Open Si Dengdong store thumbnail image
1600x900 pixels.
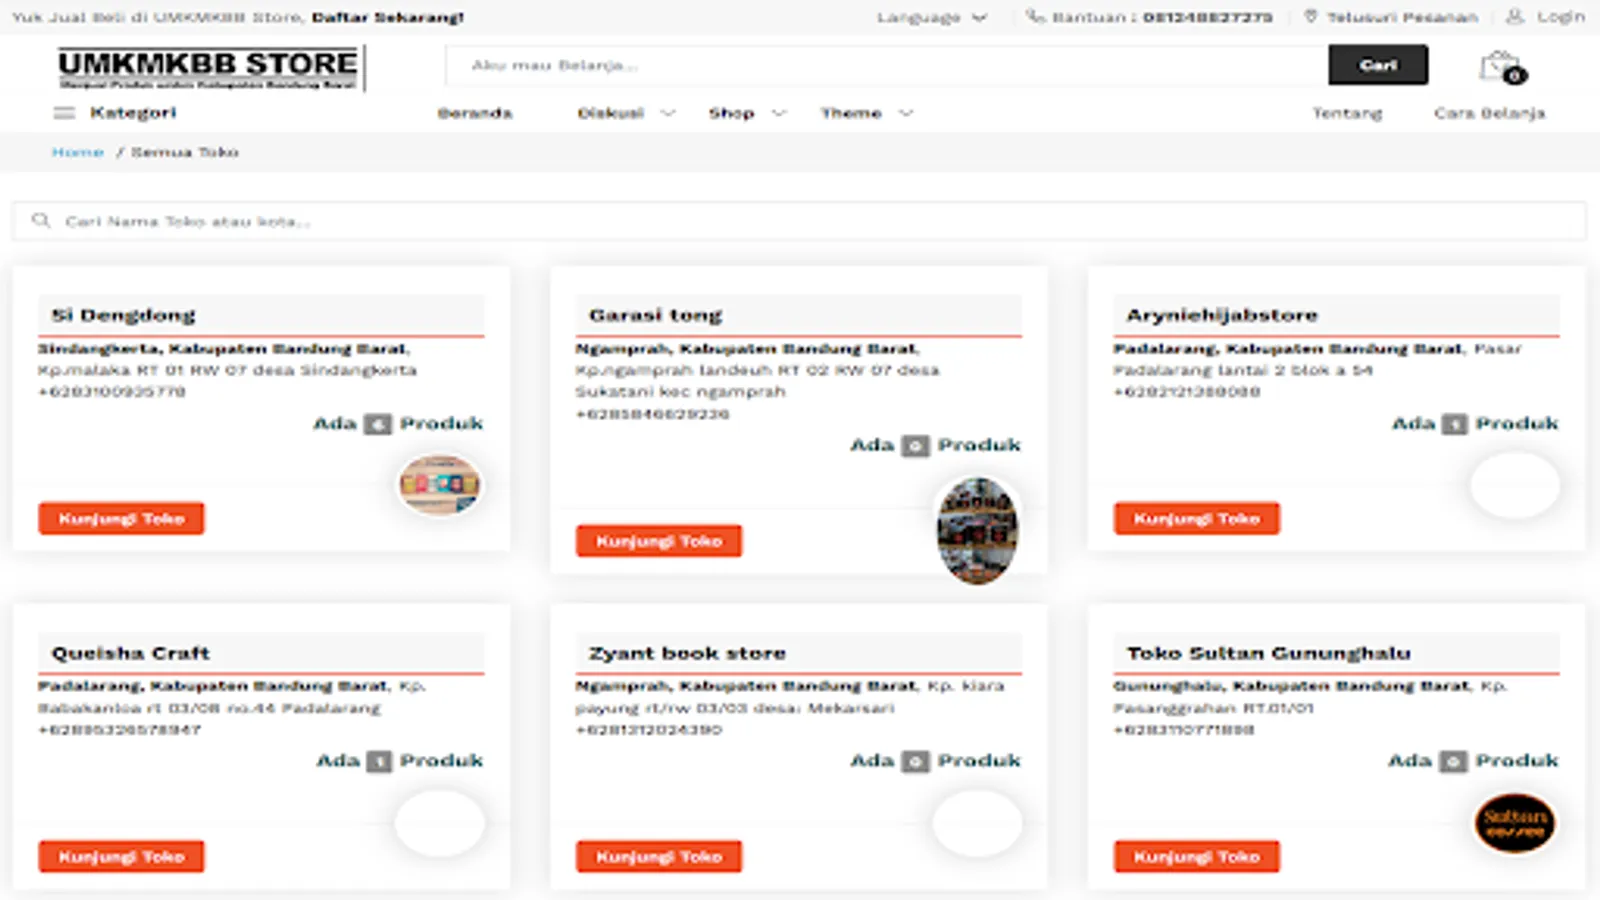pos(440,485)
